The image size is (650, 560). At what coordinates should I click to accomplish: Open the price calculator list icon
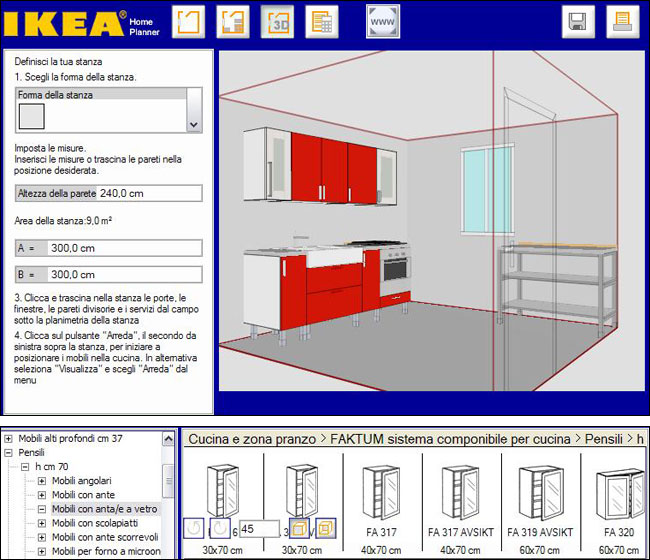(x=321, y=21)
